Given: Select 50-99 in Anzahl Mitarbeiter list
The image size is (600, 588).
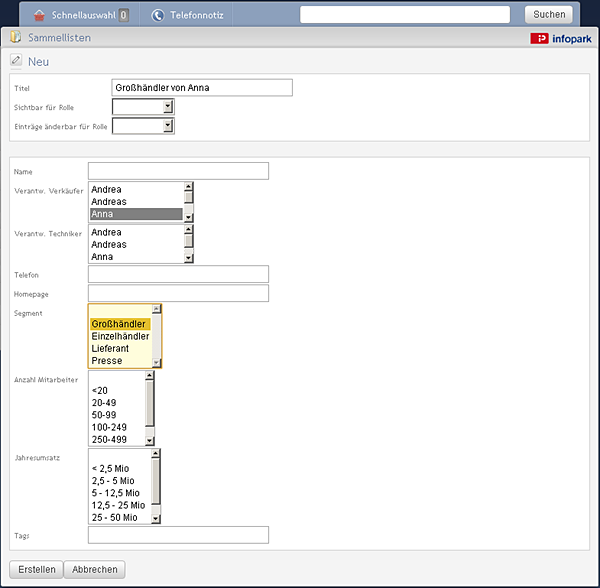Looking at the screenshot, I should (117, 415).
